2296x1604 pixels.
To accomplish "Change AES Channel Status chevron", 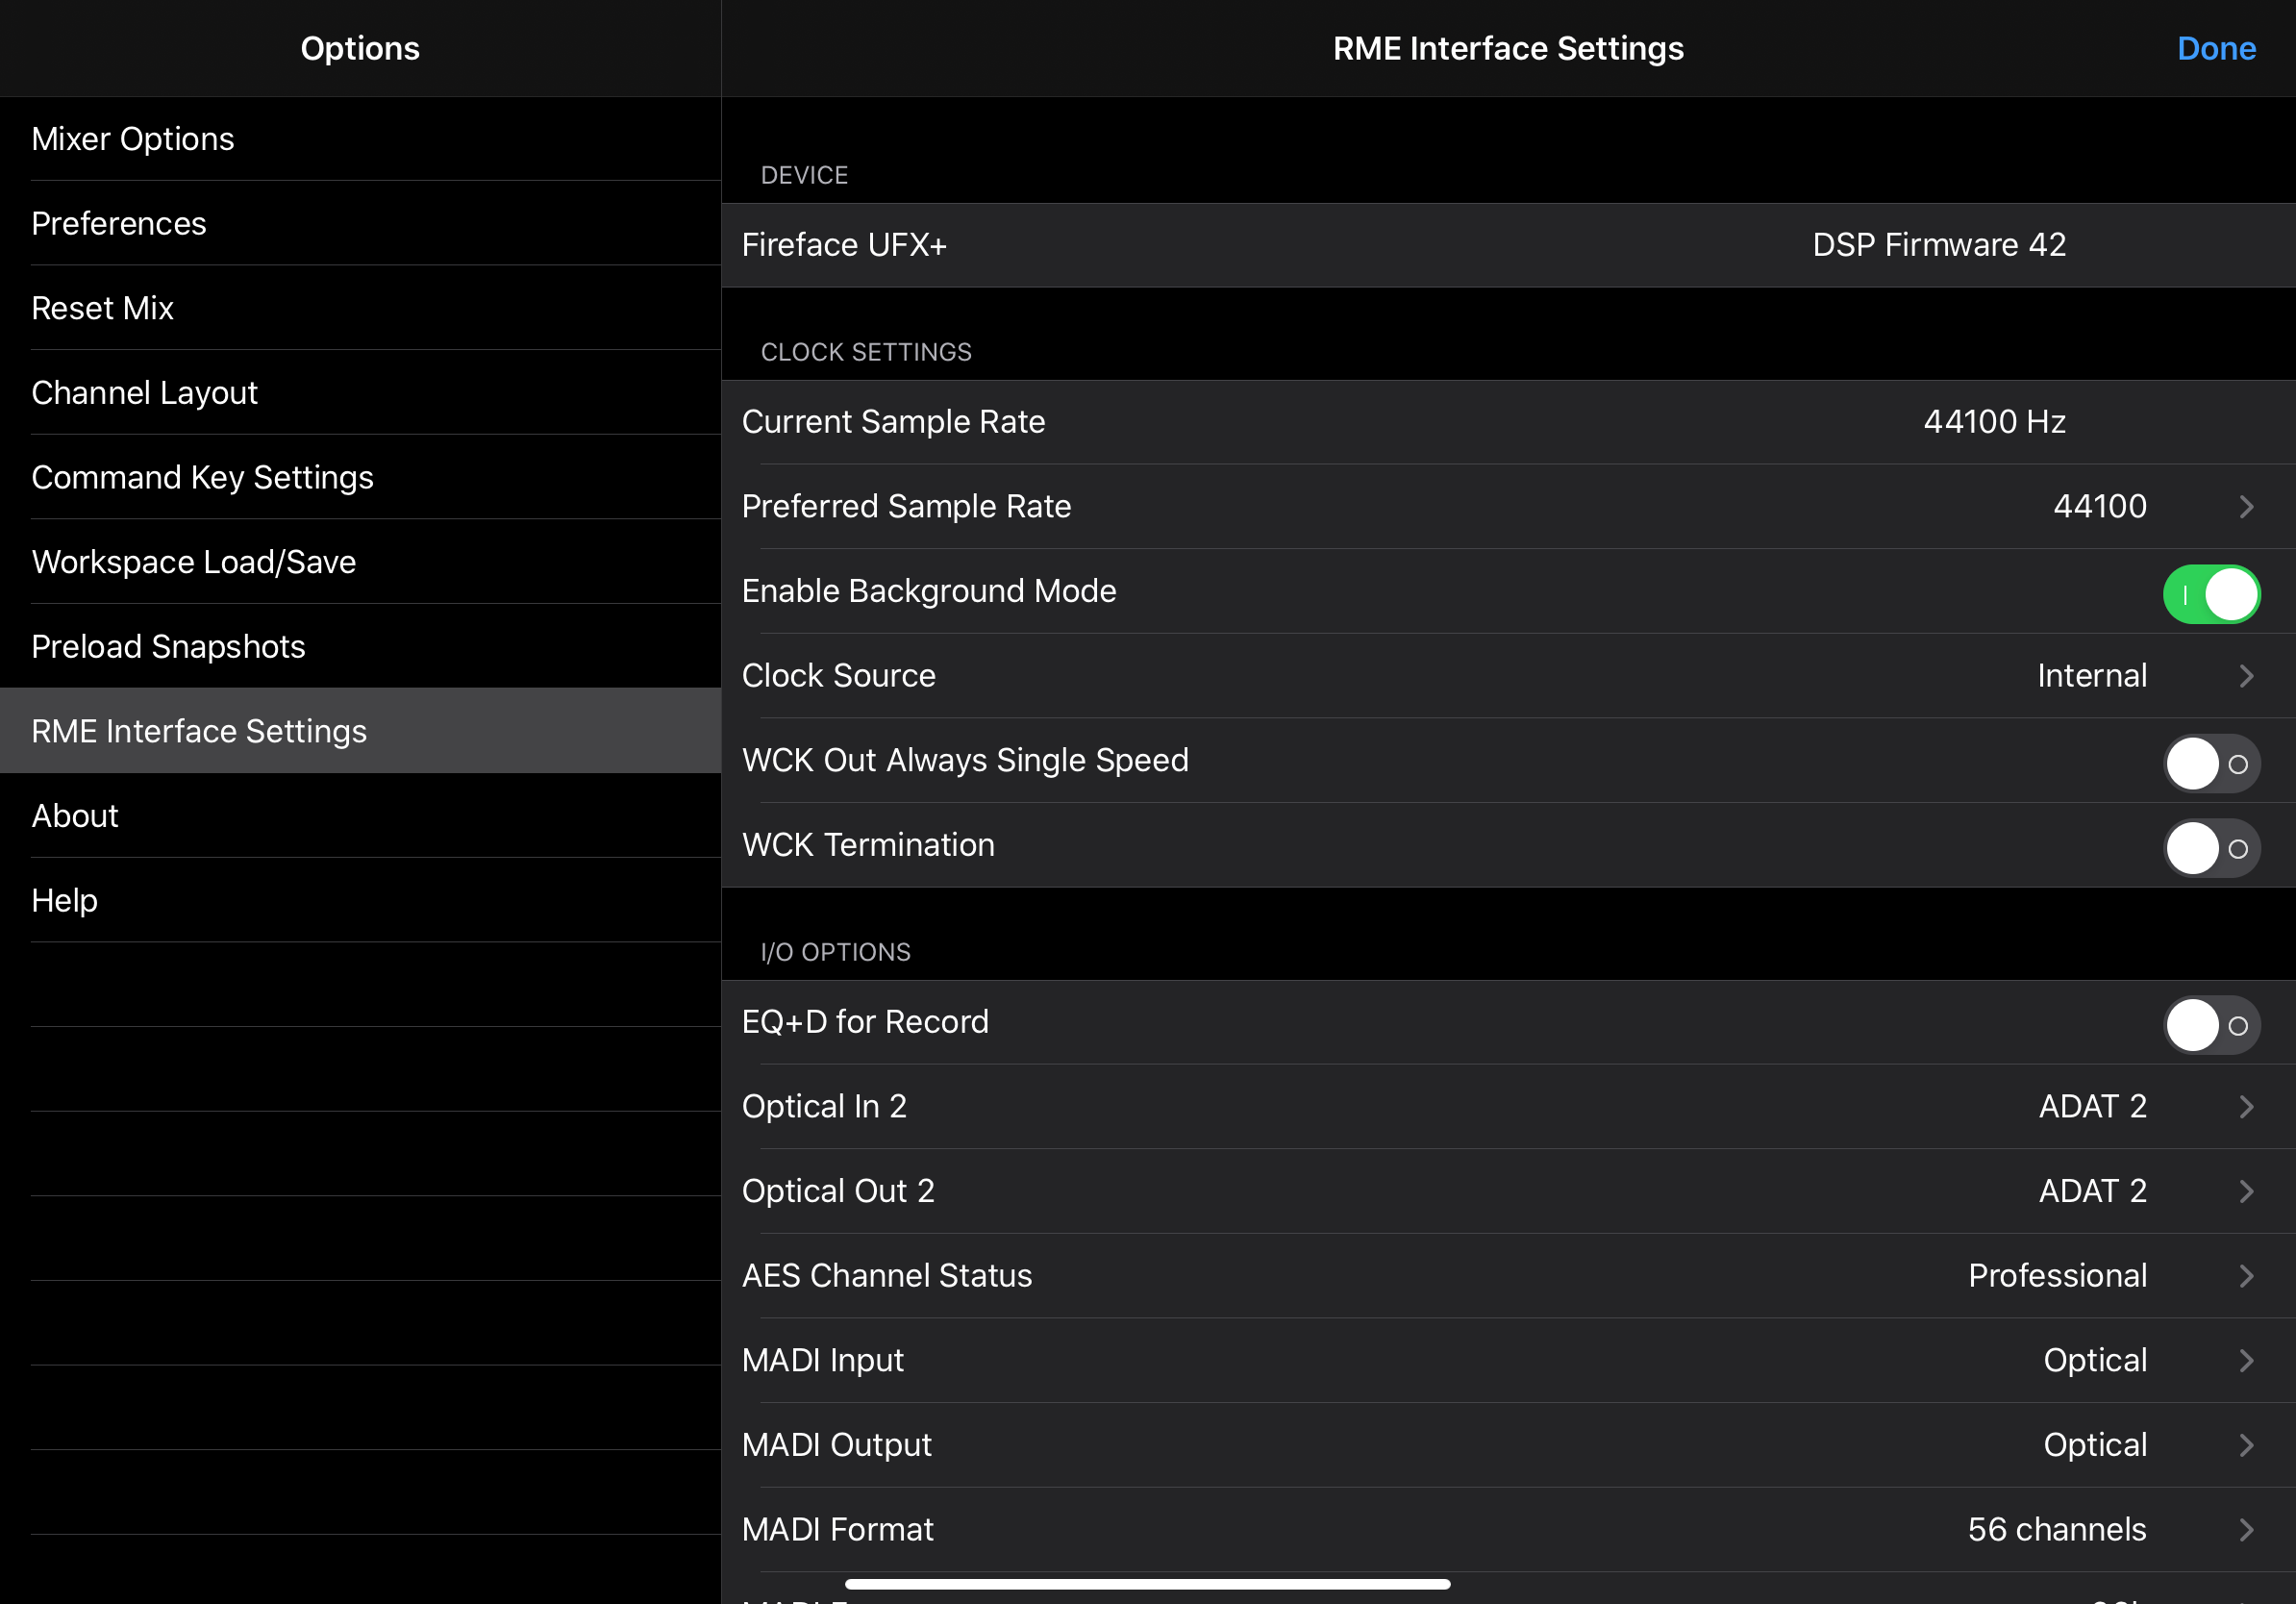I will coord(2246,1276).
